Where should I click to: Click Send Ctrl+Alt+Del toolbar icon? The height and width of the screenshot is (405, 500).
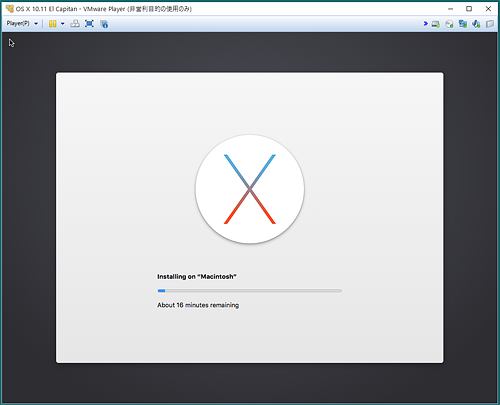pos(75,24)
